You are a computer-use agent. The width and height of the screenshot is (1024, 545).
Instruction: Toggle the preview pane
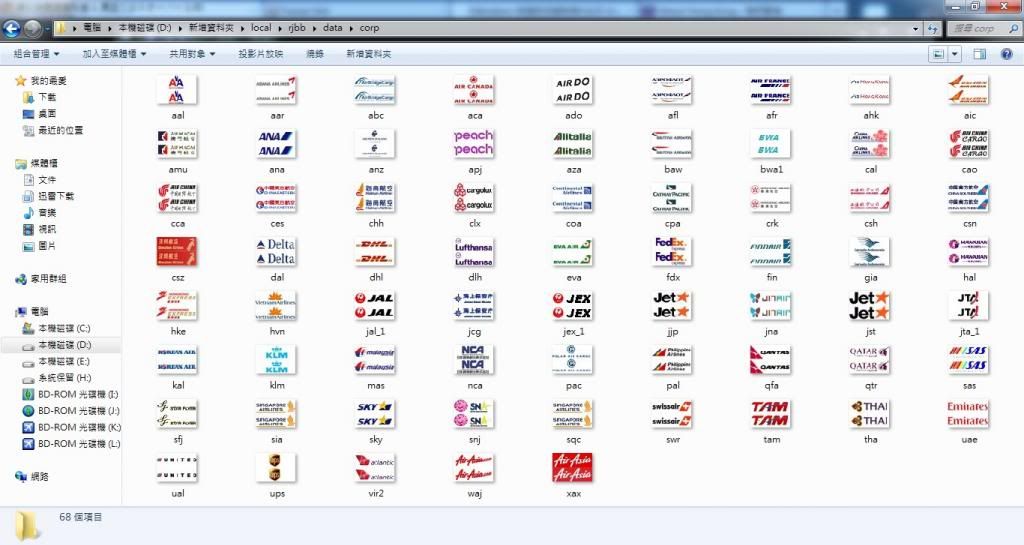pos(979,54)
